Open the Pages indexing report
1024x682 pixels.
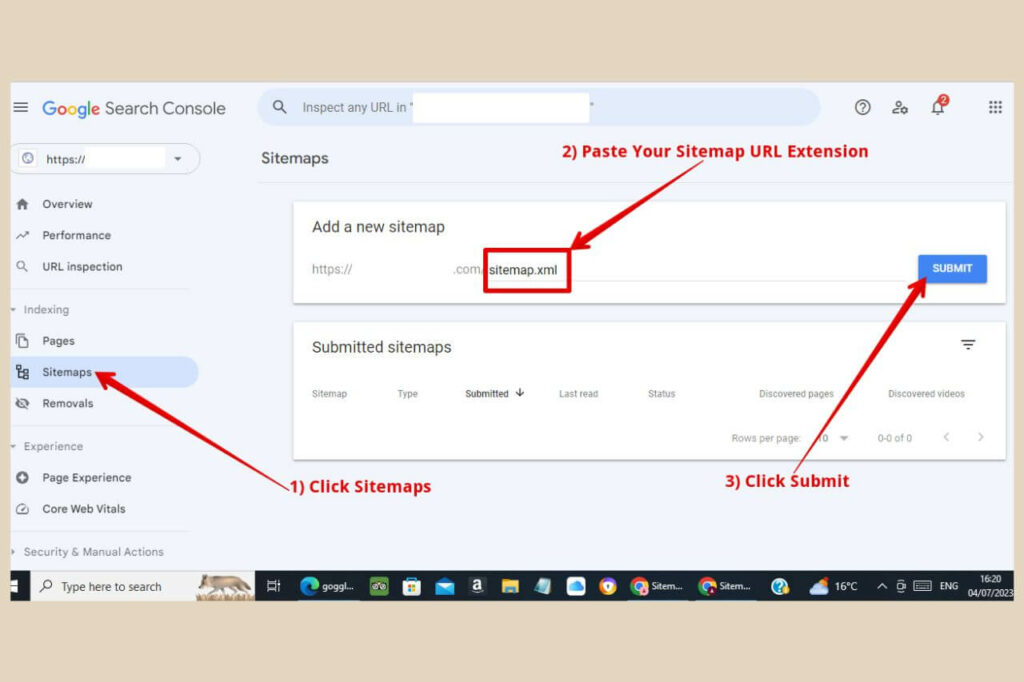pyautogui.click(x=58, y=341)
